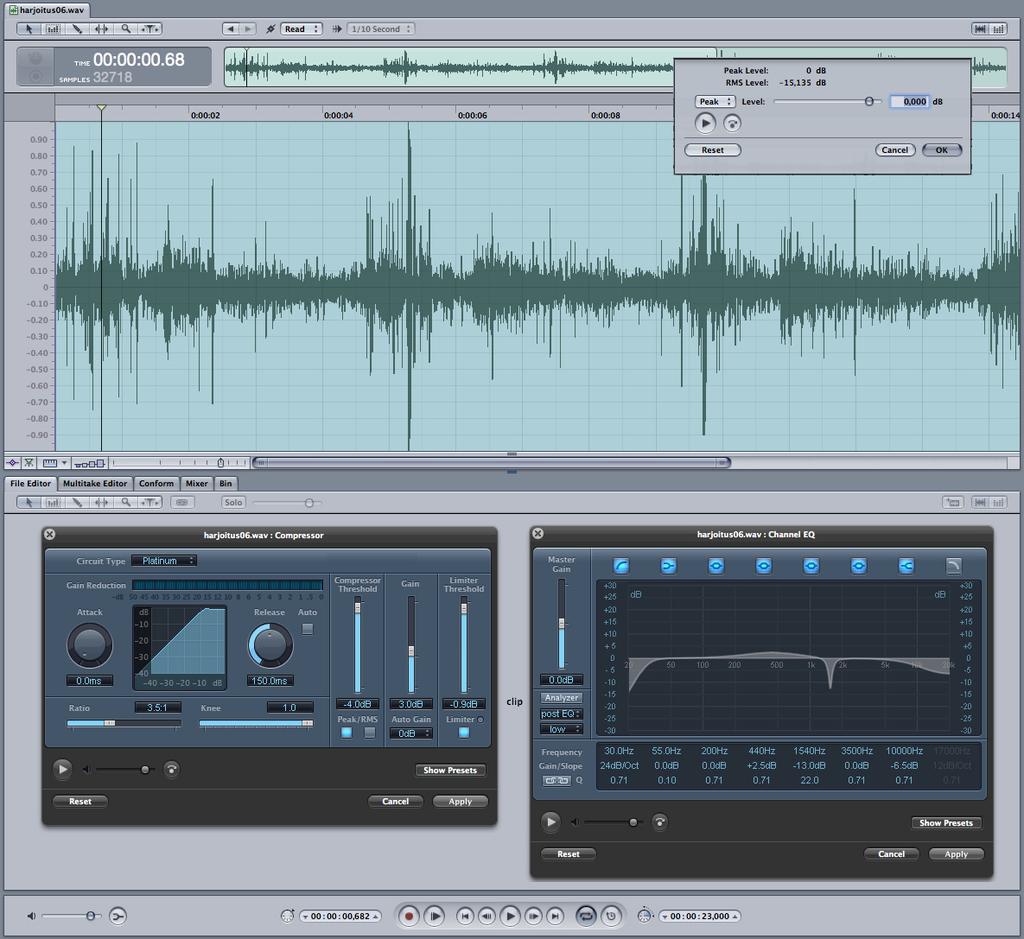Switch to the spectrum view button at top right
Viewport: 1024px width, 939px height.
(x=999, y=29)
